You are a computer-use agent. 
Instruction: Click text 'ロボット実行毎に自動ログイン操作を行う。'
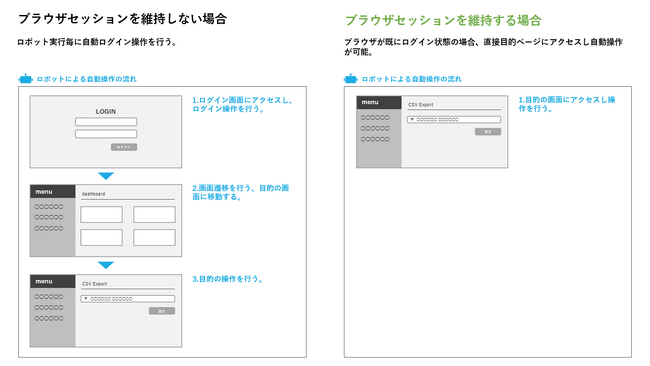point(97,42)
